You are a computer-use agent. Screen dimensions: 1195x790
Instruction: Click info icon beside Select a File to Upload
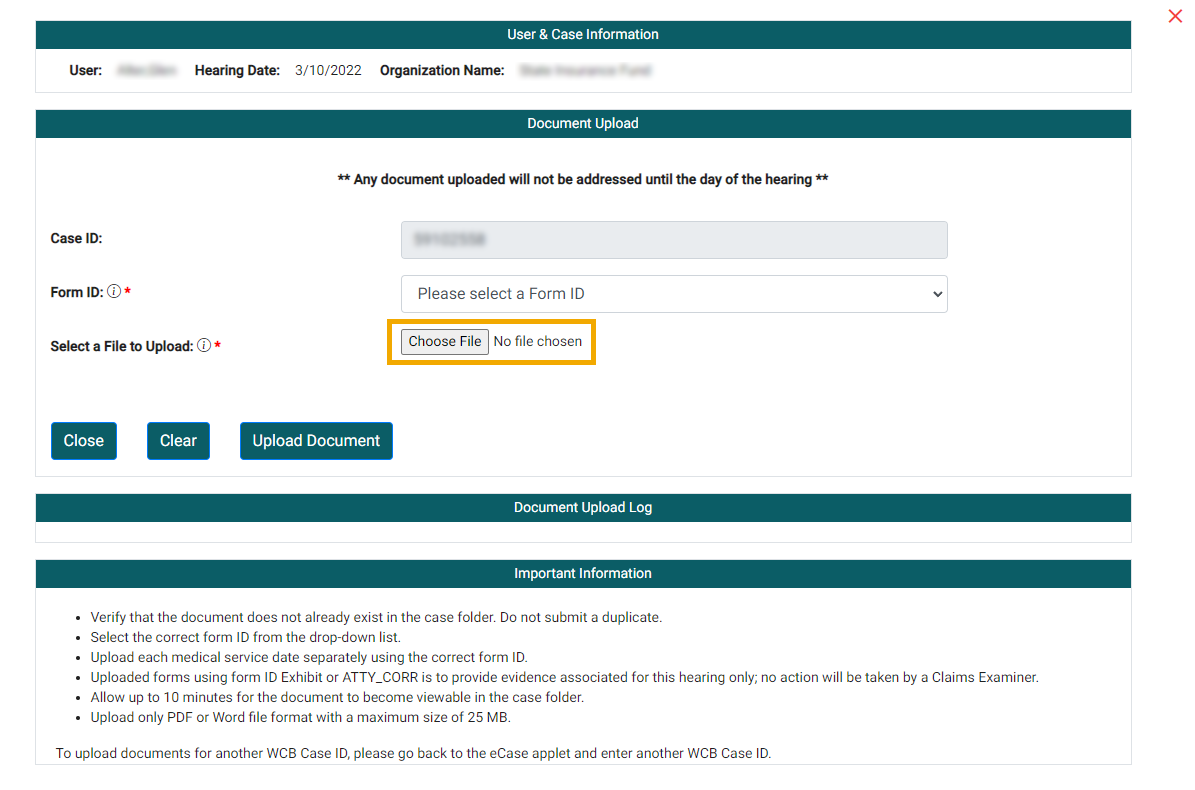tap(204, 346)
